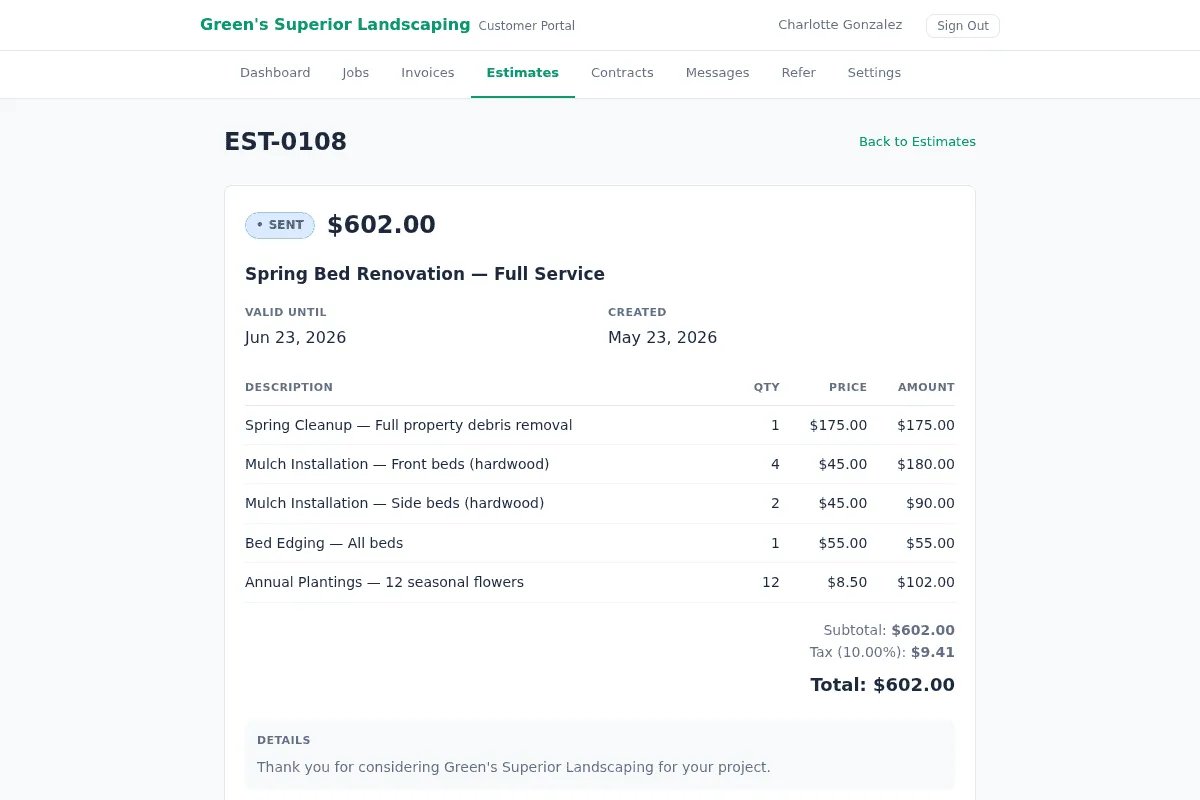Click the Total: $602.00 line
This screenshot has height=800, width=1200.
click(x=882, y=685)
